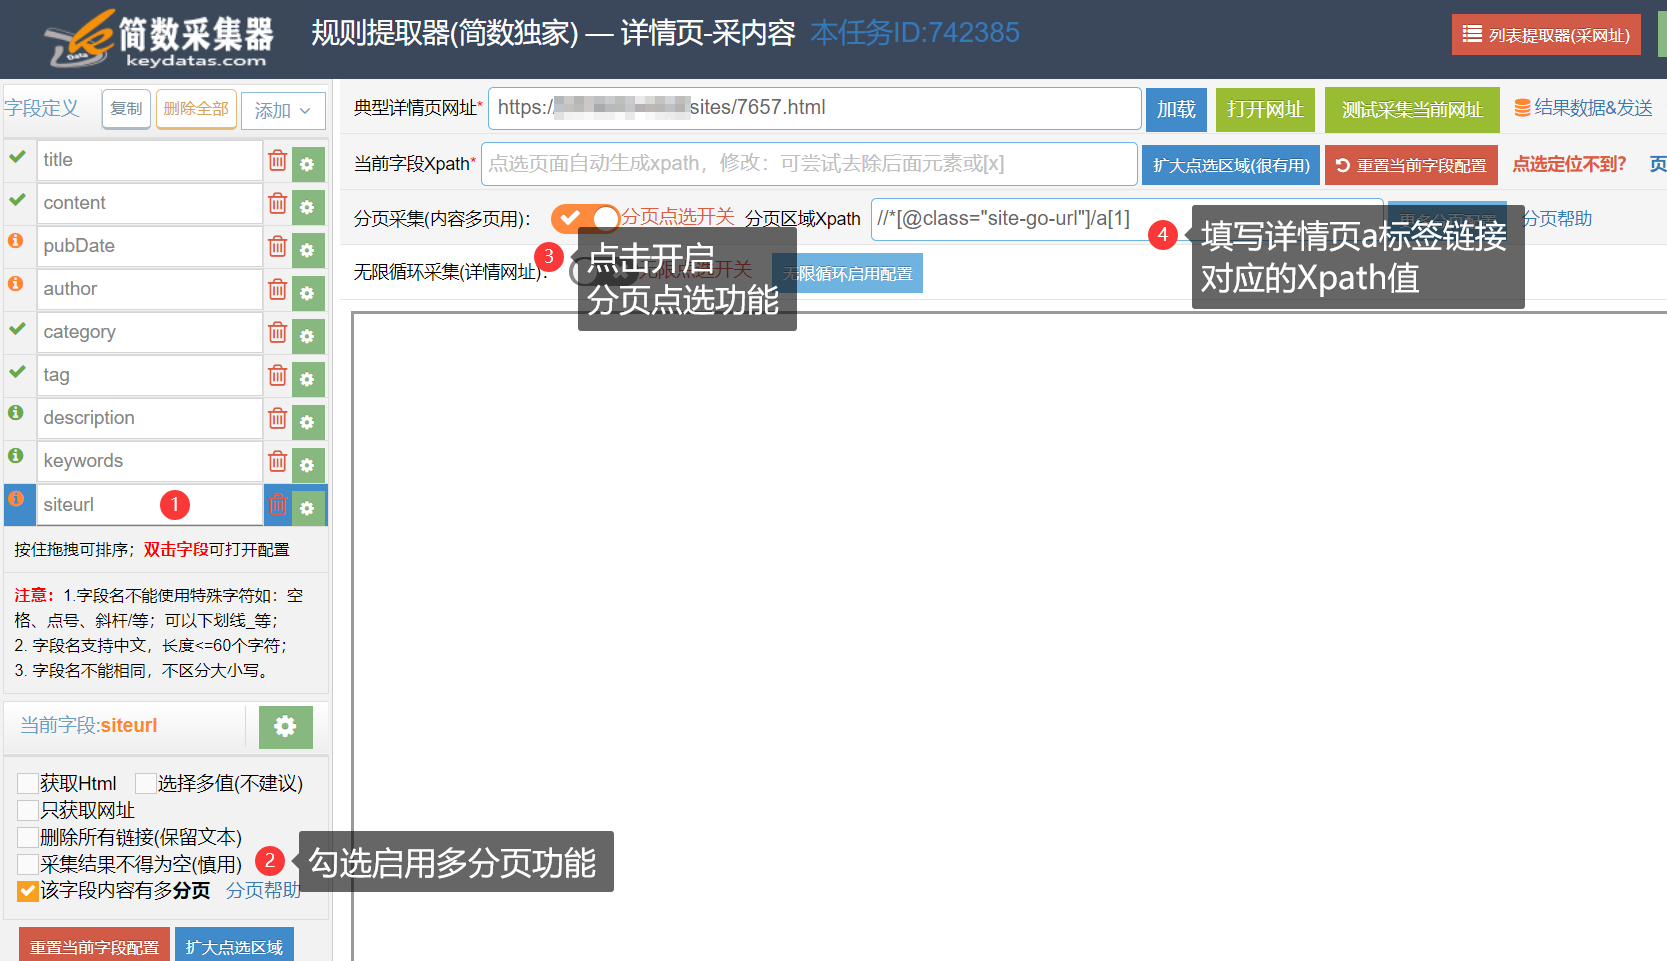Open the 添加 dropdown
1667x961 pixels.
click(283, 110)
